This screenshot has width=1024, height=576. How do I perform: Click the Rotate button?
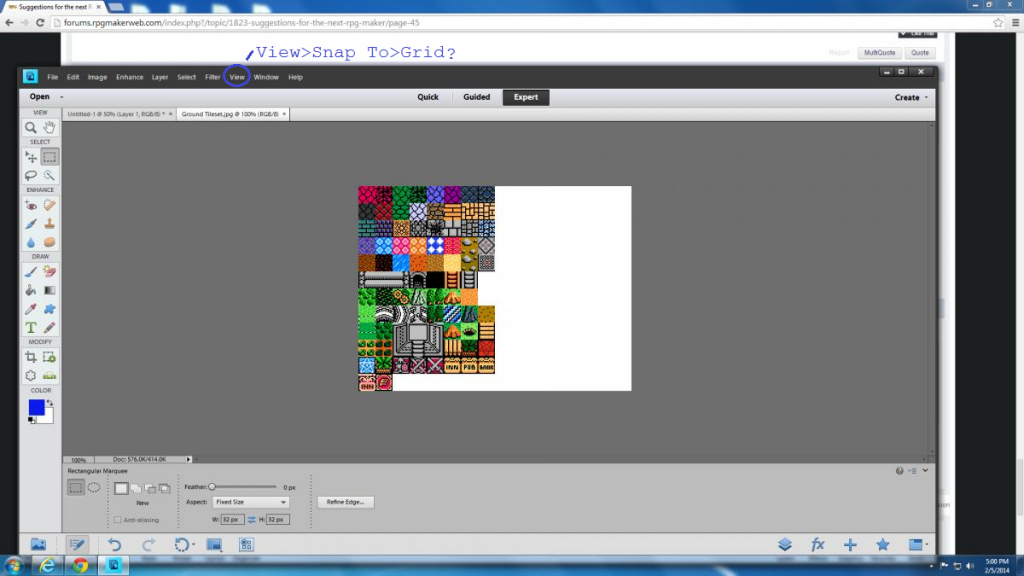pos(183,544)
